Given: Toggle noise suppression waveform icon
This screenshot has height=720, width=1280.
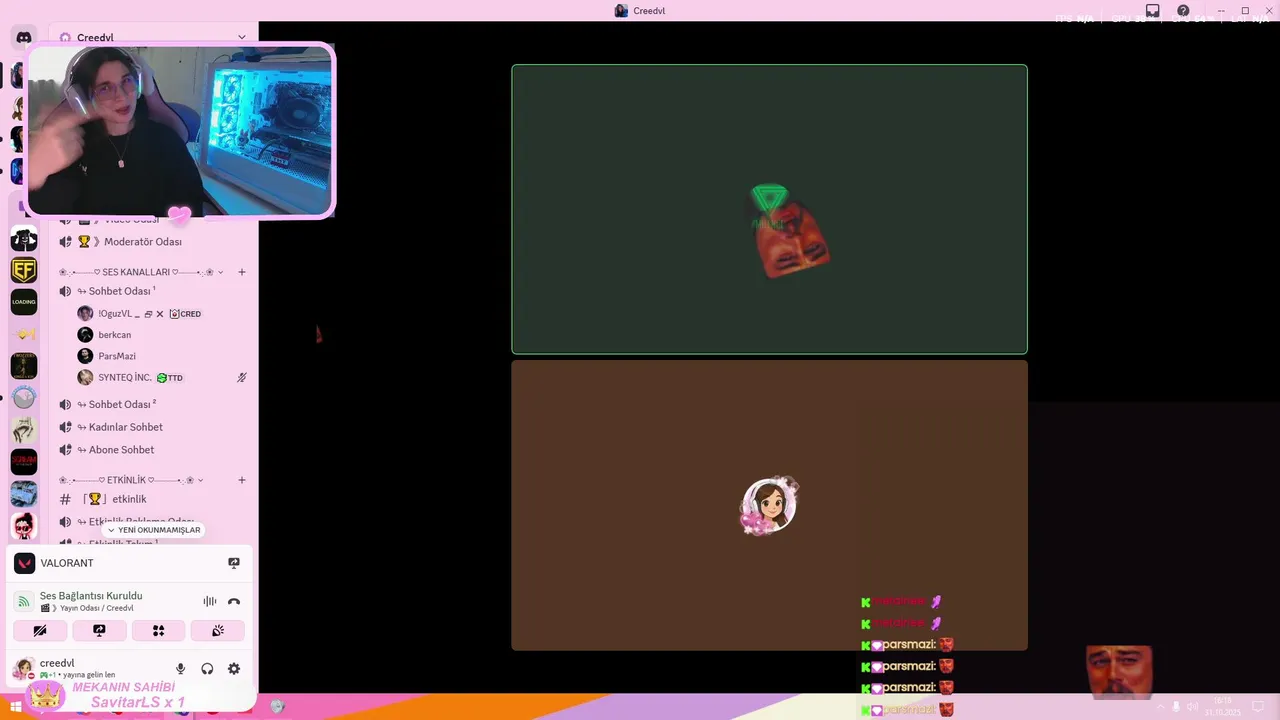Looking at the screenshot, I should 210,601.
